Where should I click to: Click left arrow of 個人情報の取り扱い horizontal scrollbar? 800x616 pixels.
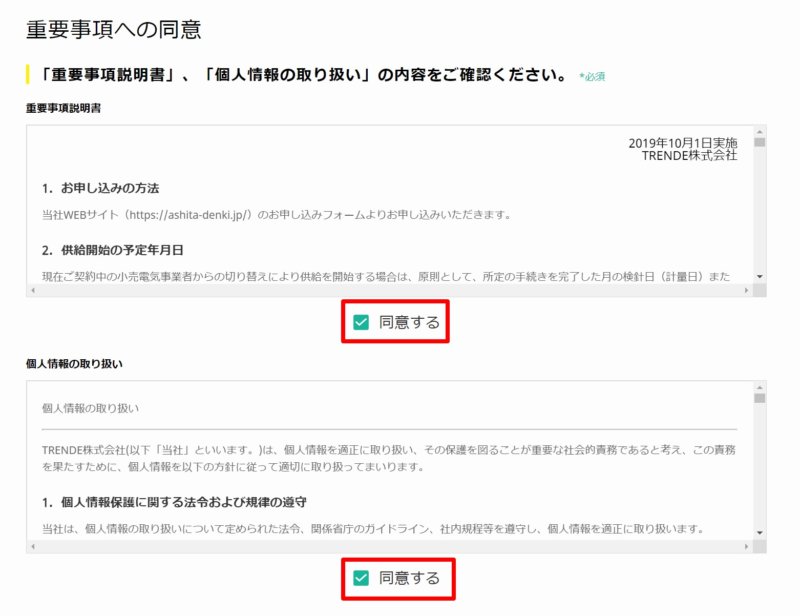33,547
